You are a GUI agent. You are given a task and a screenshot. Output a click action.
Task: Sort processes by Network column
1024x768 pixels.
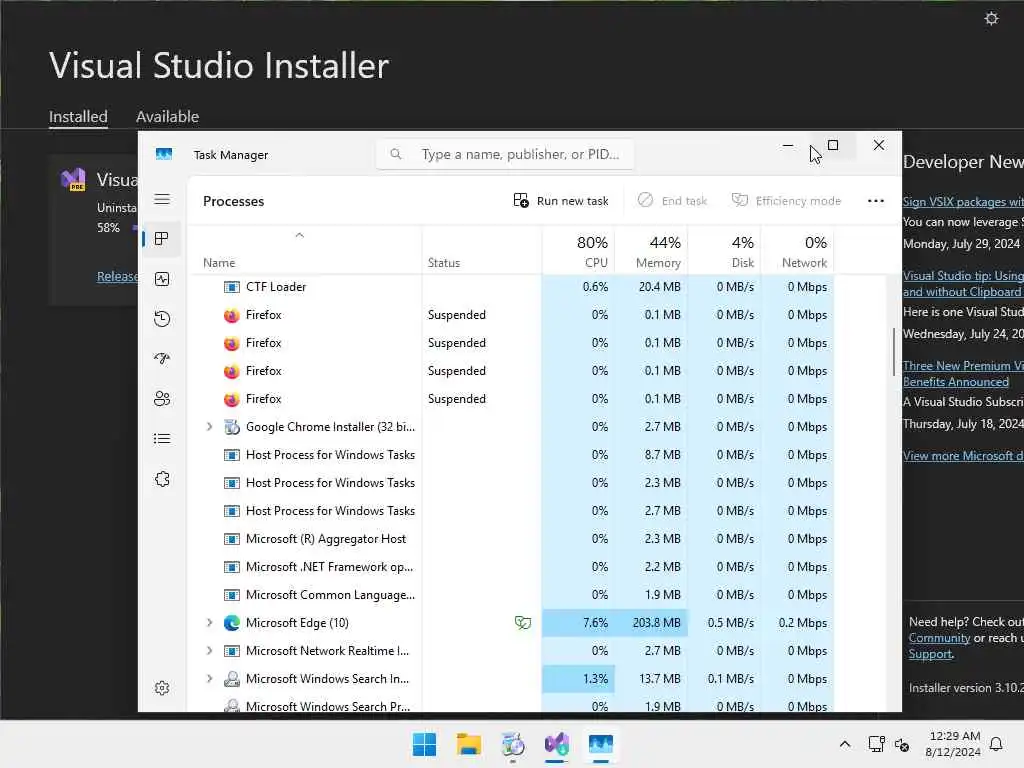click(797, 251)
